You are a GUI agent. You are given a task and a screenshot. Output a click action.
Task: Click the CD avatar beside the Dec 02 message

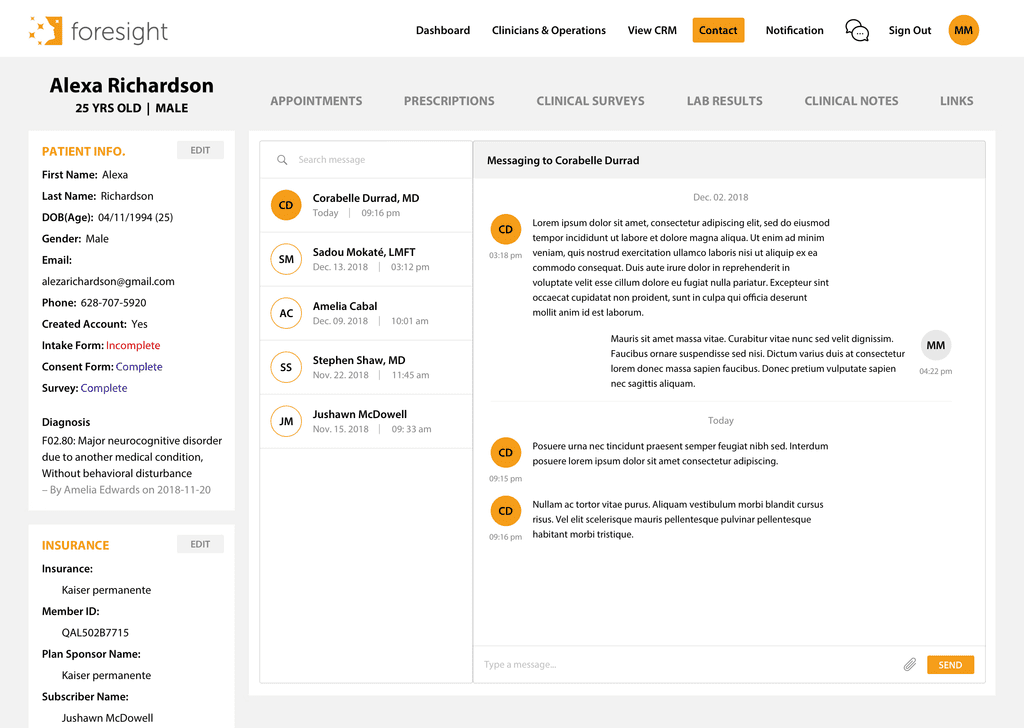pos(506,229)
